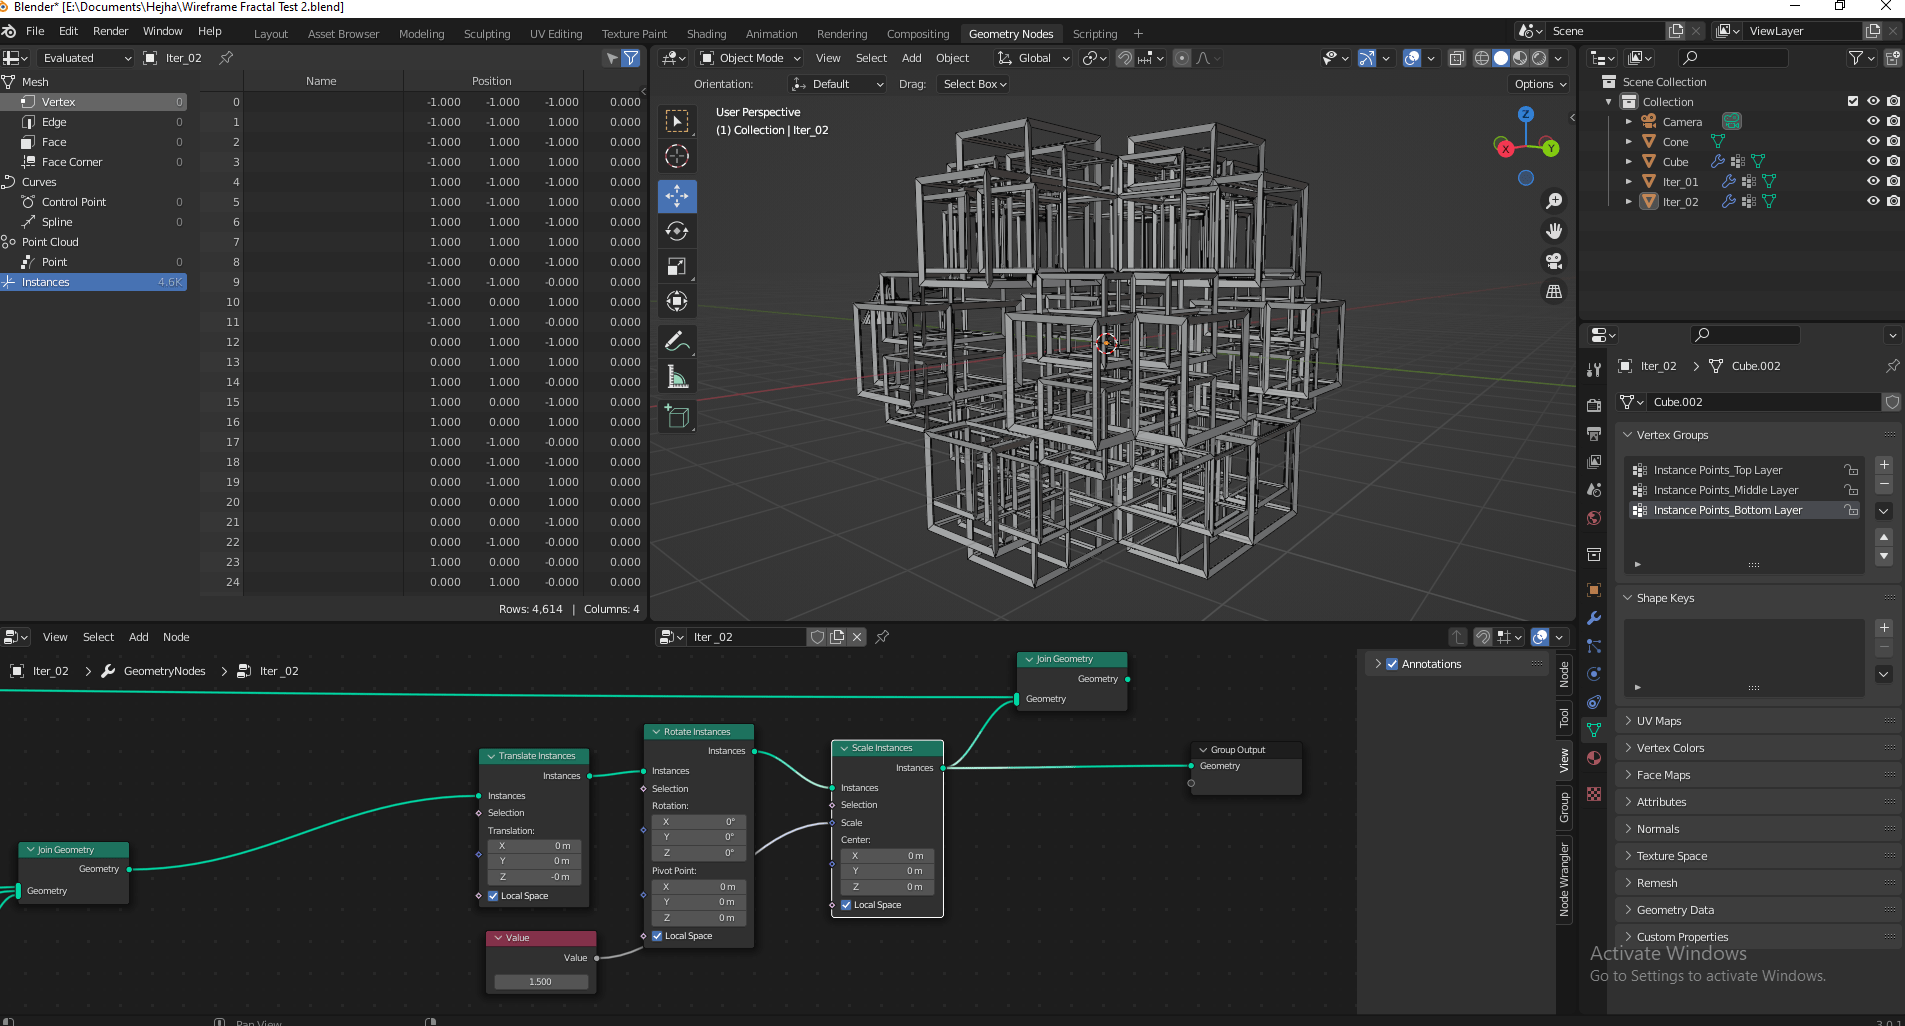The width and height of the screenshot is (1905, 1026).
Task: Choose the Annotate pencil tool
Action: click(x=677, y=342)
